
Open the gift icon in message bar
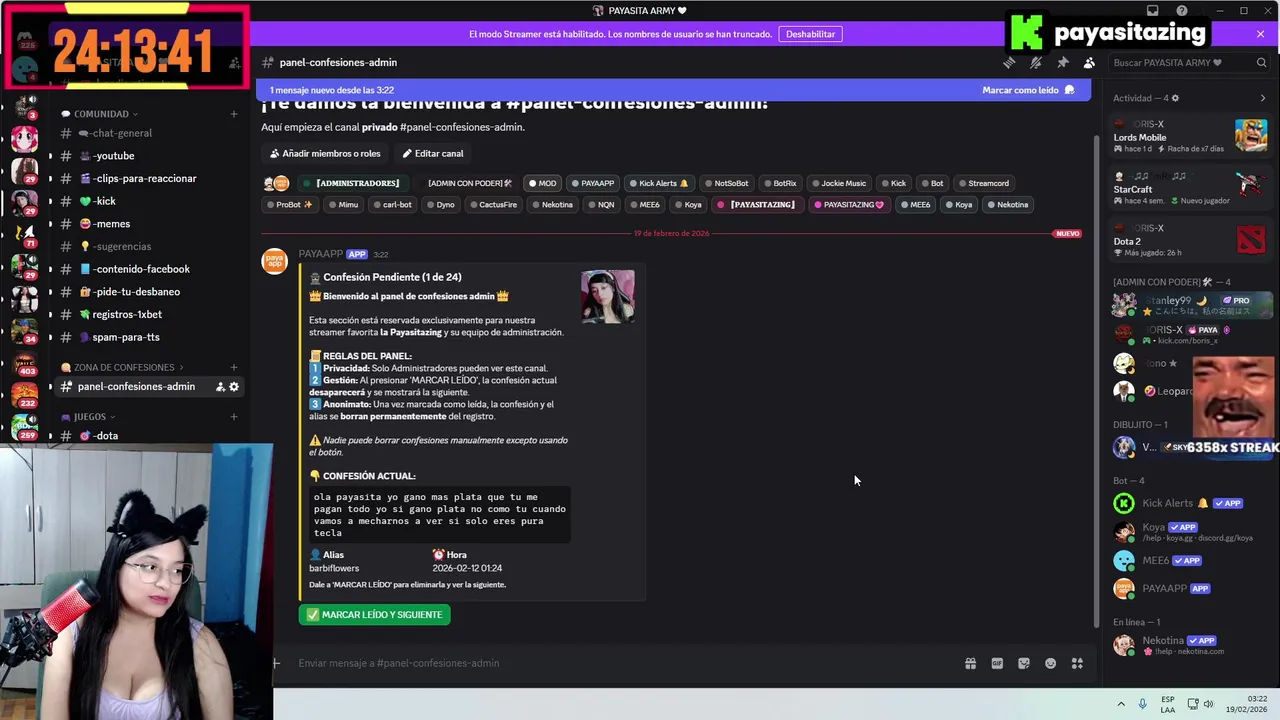970,663
